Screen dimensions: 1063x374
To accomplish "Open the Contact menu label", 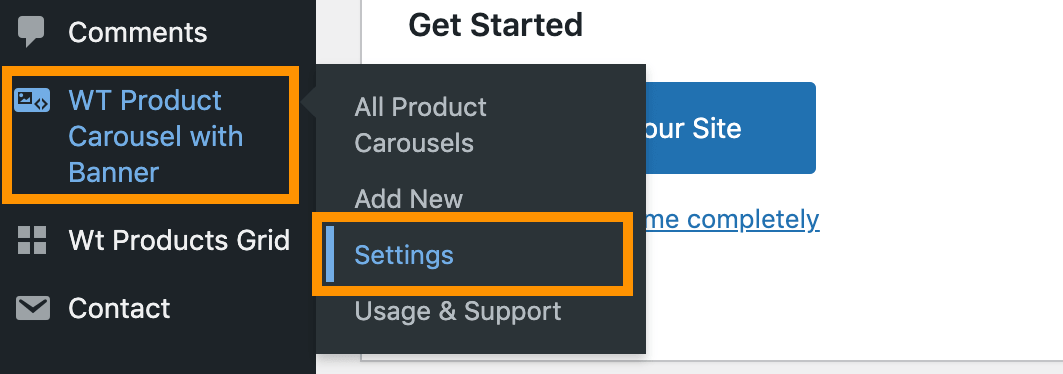I will click(x=119, y=309).
